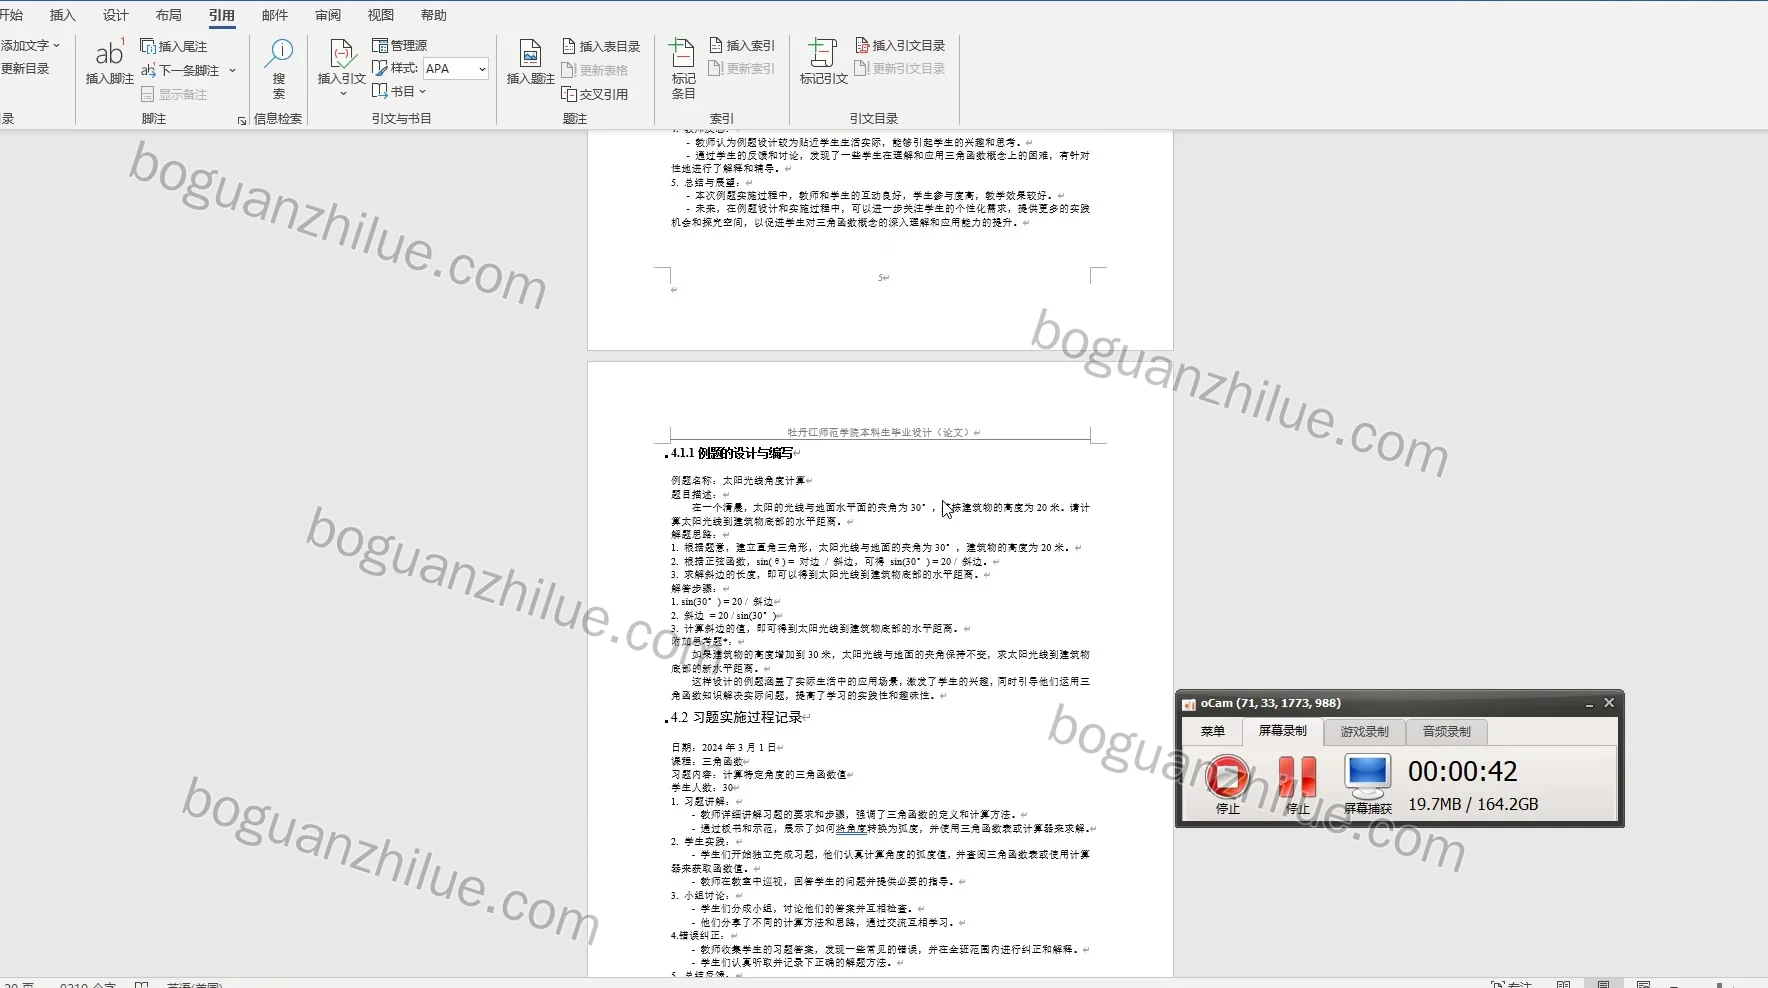Stop recording in oCam with red stop button

click(x=1227, y=784)
